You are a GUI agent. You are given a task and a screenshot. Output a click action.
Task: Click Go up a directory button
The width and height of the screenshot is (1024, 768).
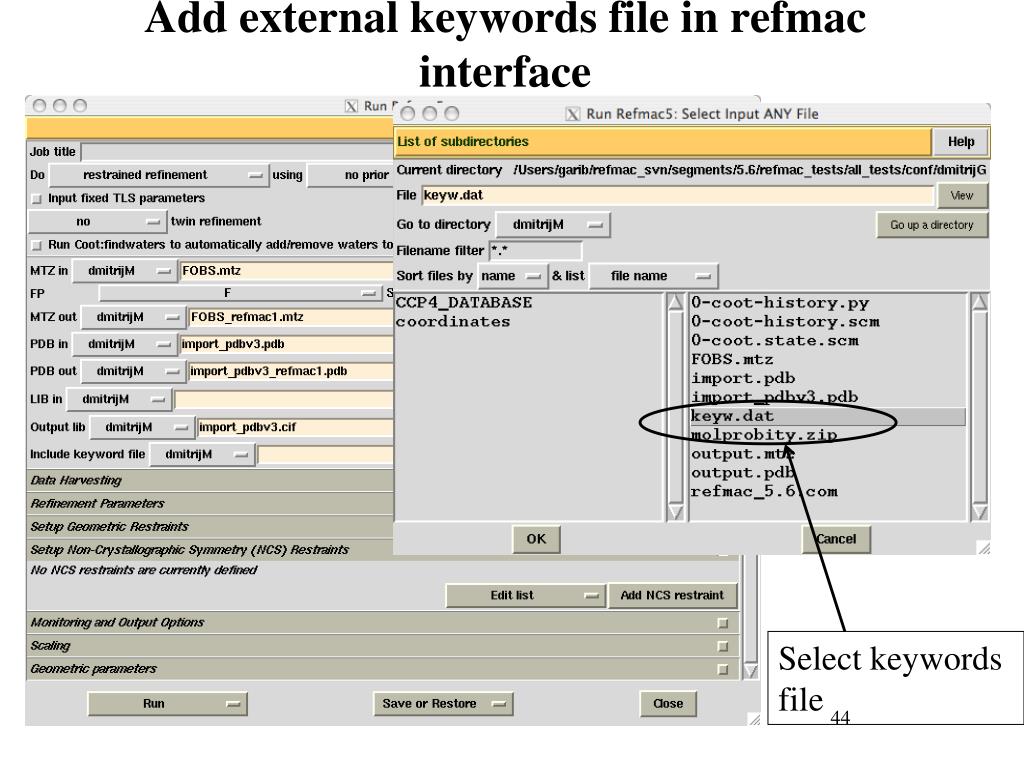[x=932, y=225]
